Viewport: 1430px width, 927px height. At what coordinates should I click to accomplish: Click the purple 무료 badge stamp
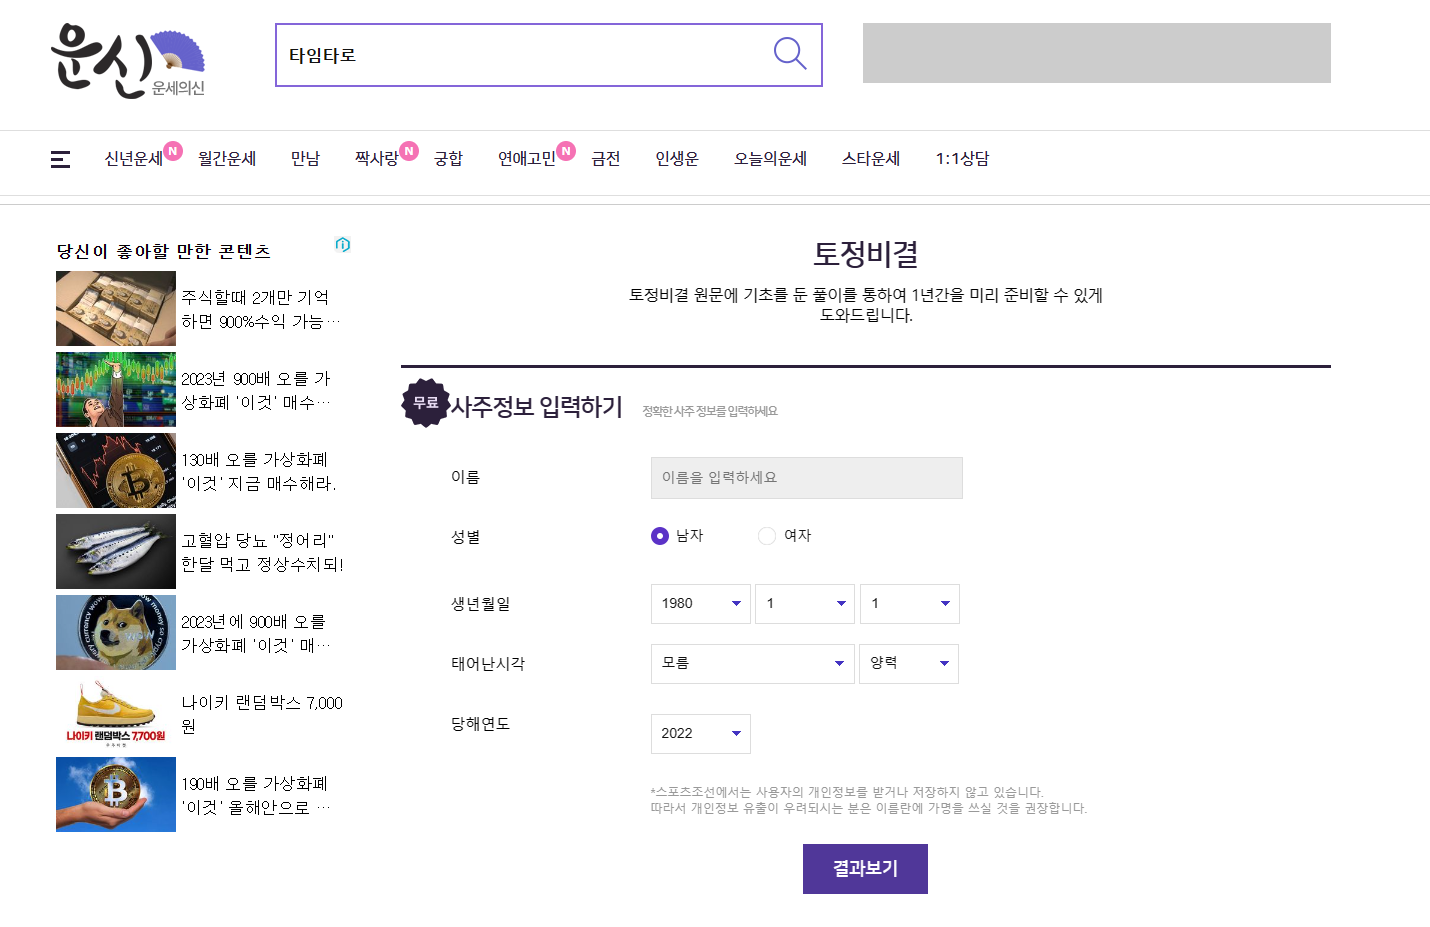(426, 403)
